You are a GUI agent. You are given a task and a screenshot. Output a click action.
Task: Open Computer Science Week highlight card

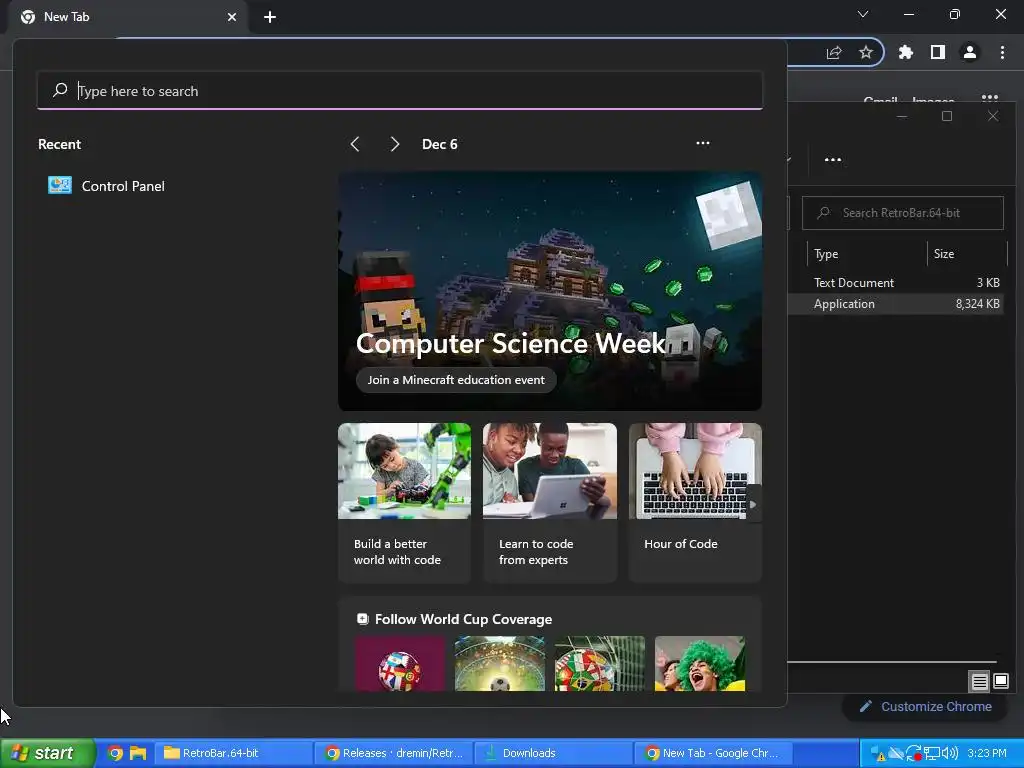point(550,291)
